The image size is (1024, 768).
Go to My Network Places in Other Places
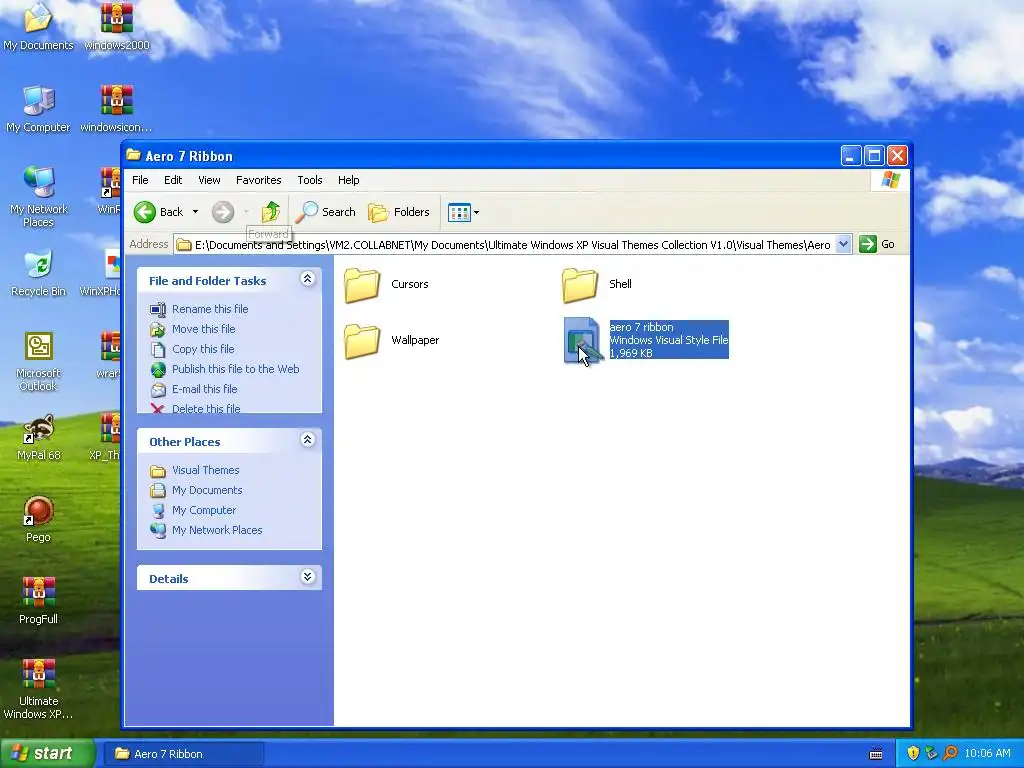pos(217,530)
